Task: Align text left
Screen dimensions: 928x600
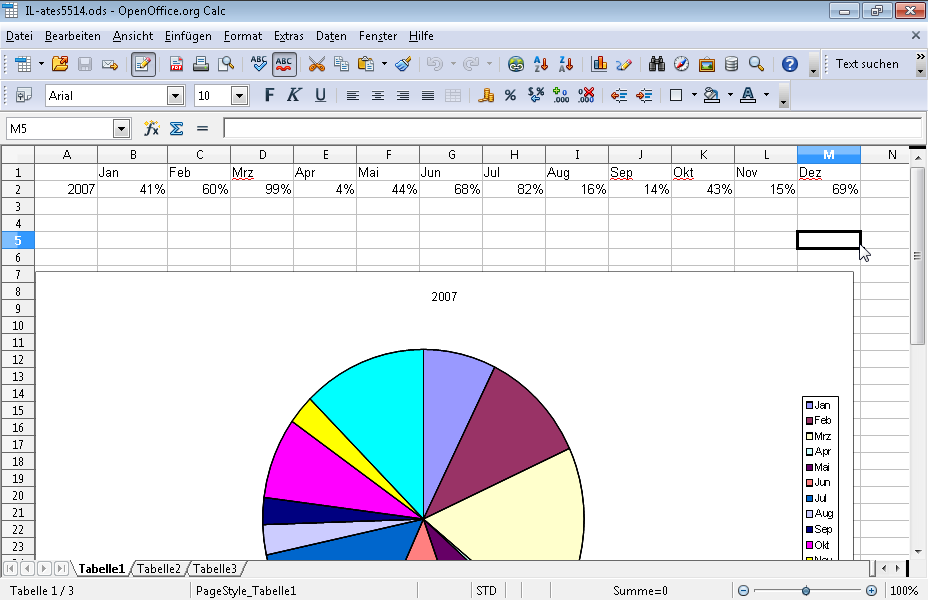Action: pos(353,95)
